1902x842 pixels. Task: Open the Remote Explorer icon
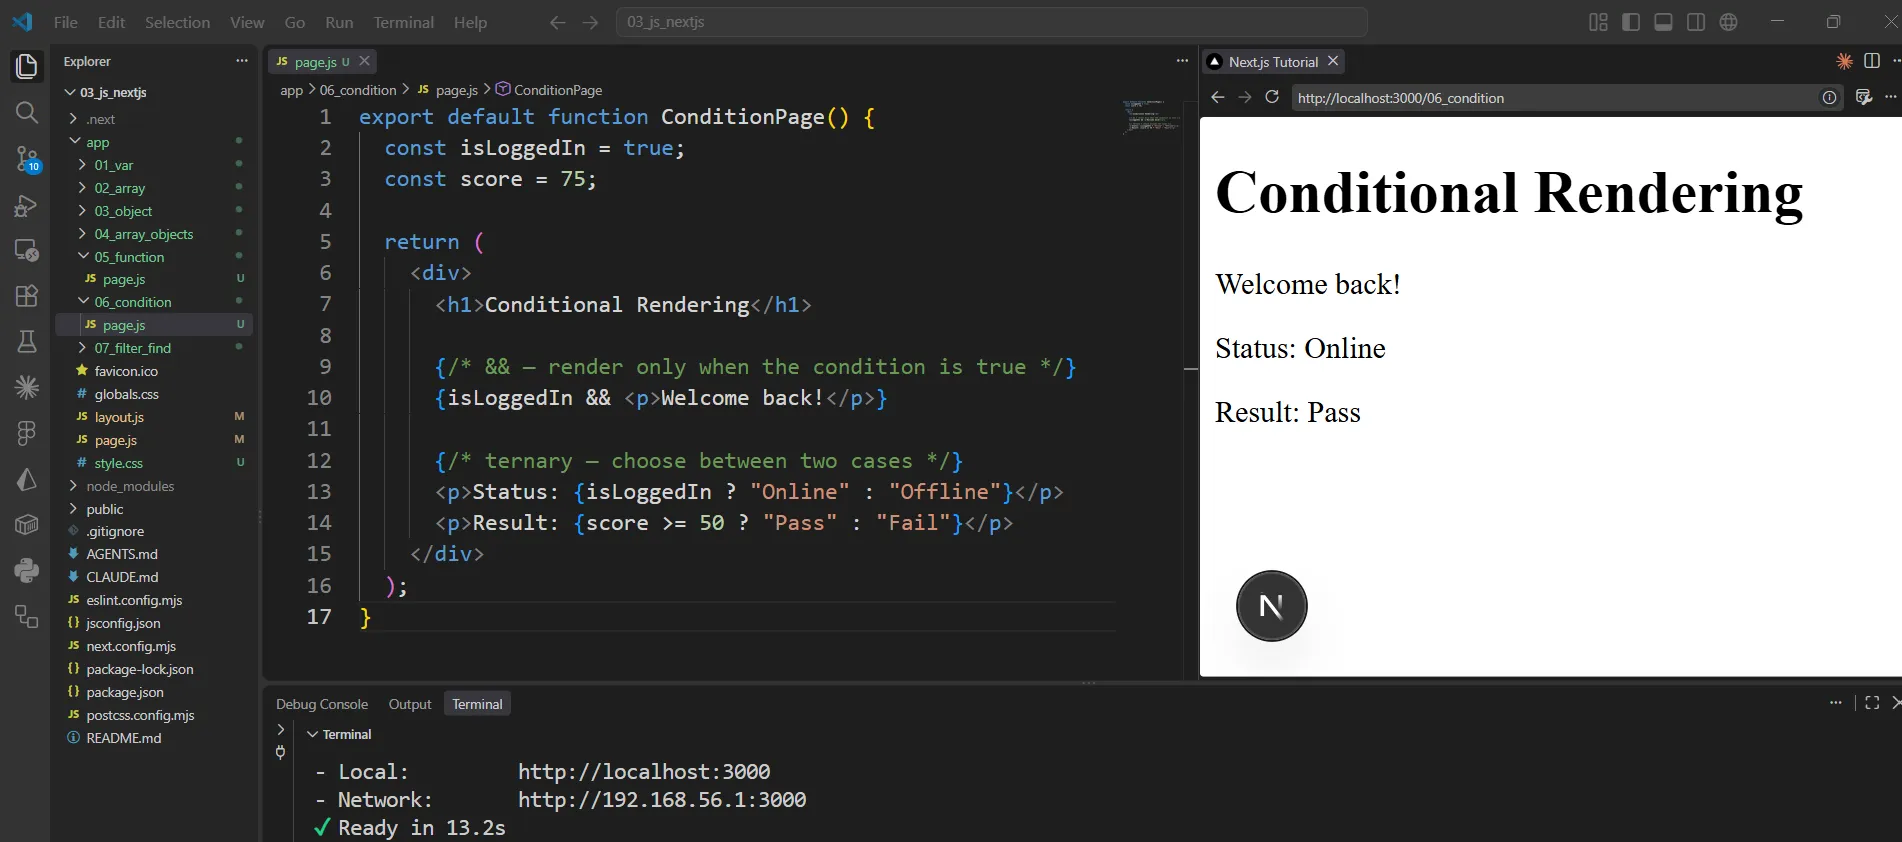(x=27, y=250)
